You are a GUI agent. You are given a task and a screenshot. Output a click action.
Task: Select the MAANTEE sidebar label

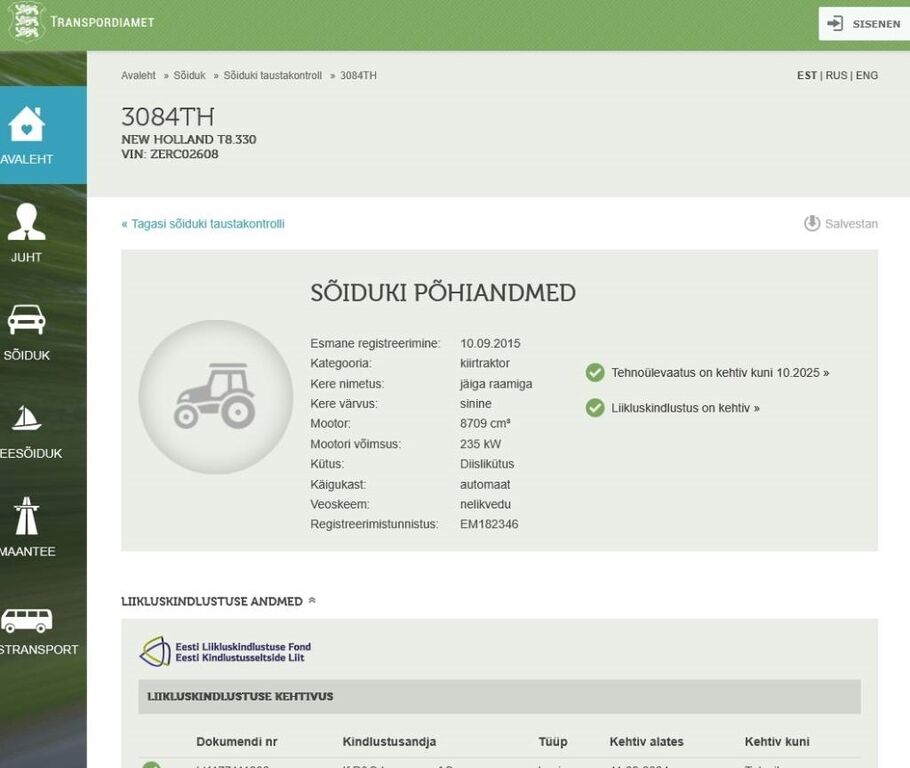[x=27, y=551]
